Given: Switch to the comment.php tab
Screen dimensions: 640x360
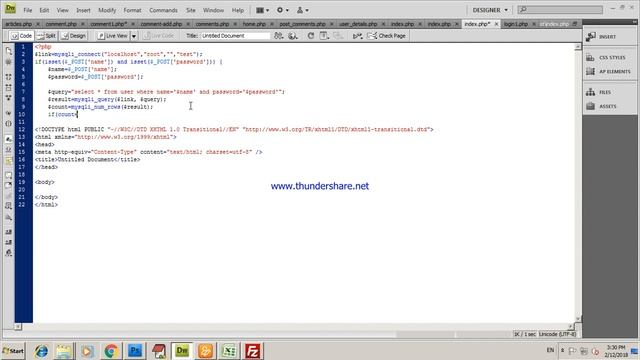Looking at the screenshot, I should click(61, 24).
